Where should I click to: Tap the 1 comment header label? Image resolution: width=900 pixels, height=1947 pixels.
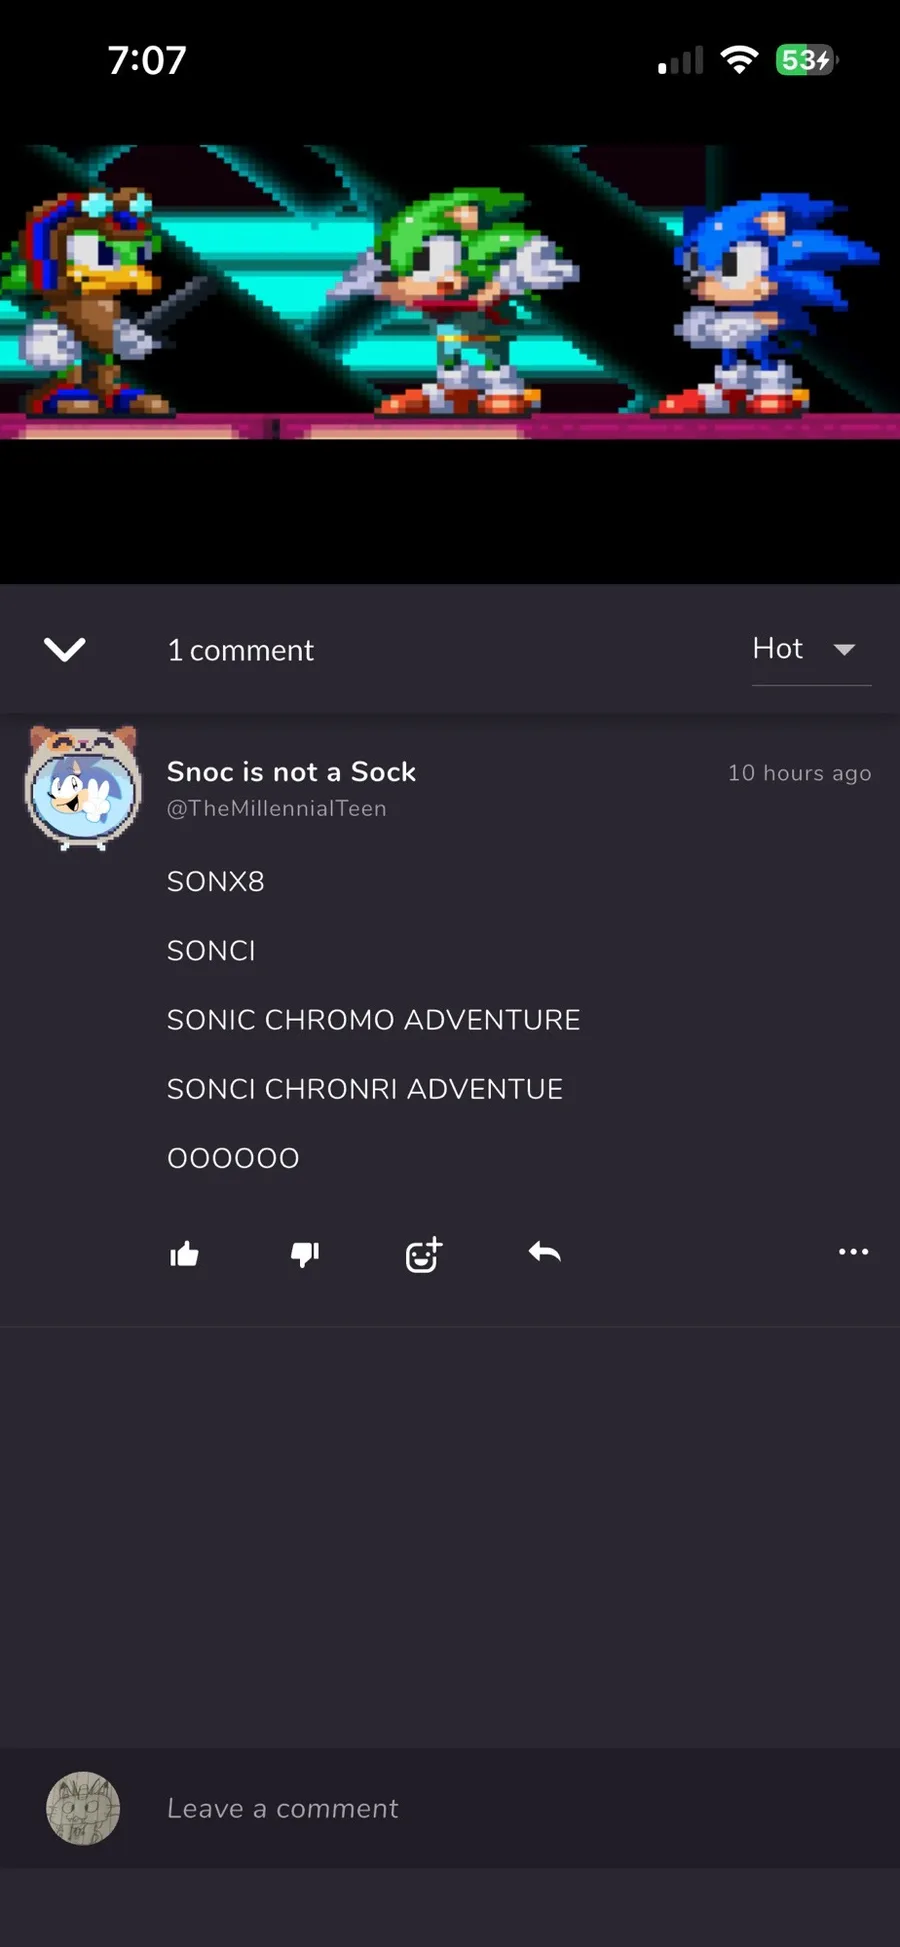(240, 650)
